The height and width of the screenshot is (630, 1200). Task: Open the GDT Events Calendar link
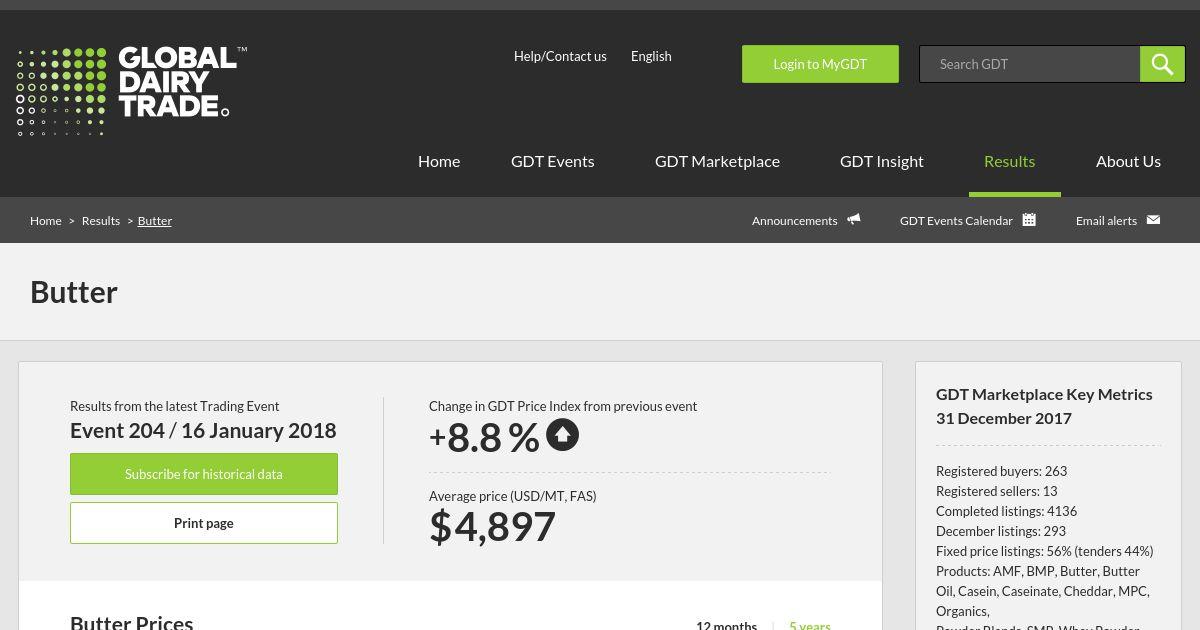click(x=956, y=220)
